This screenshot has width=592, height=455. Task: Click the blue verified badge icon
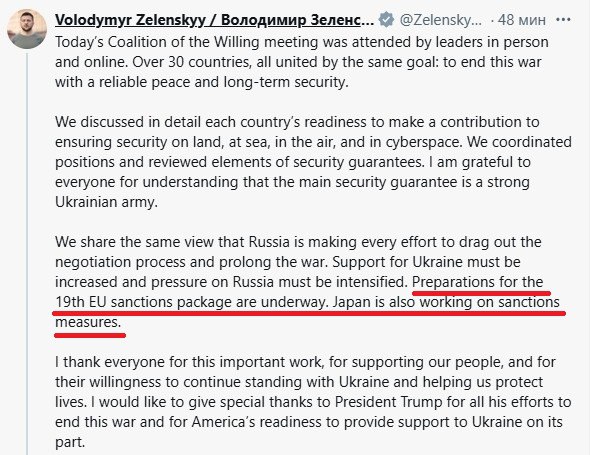pyautogui.click(x=386, y=19)
